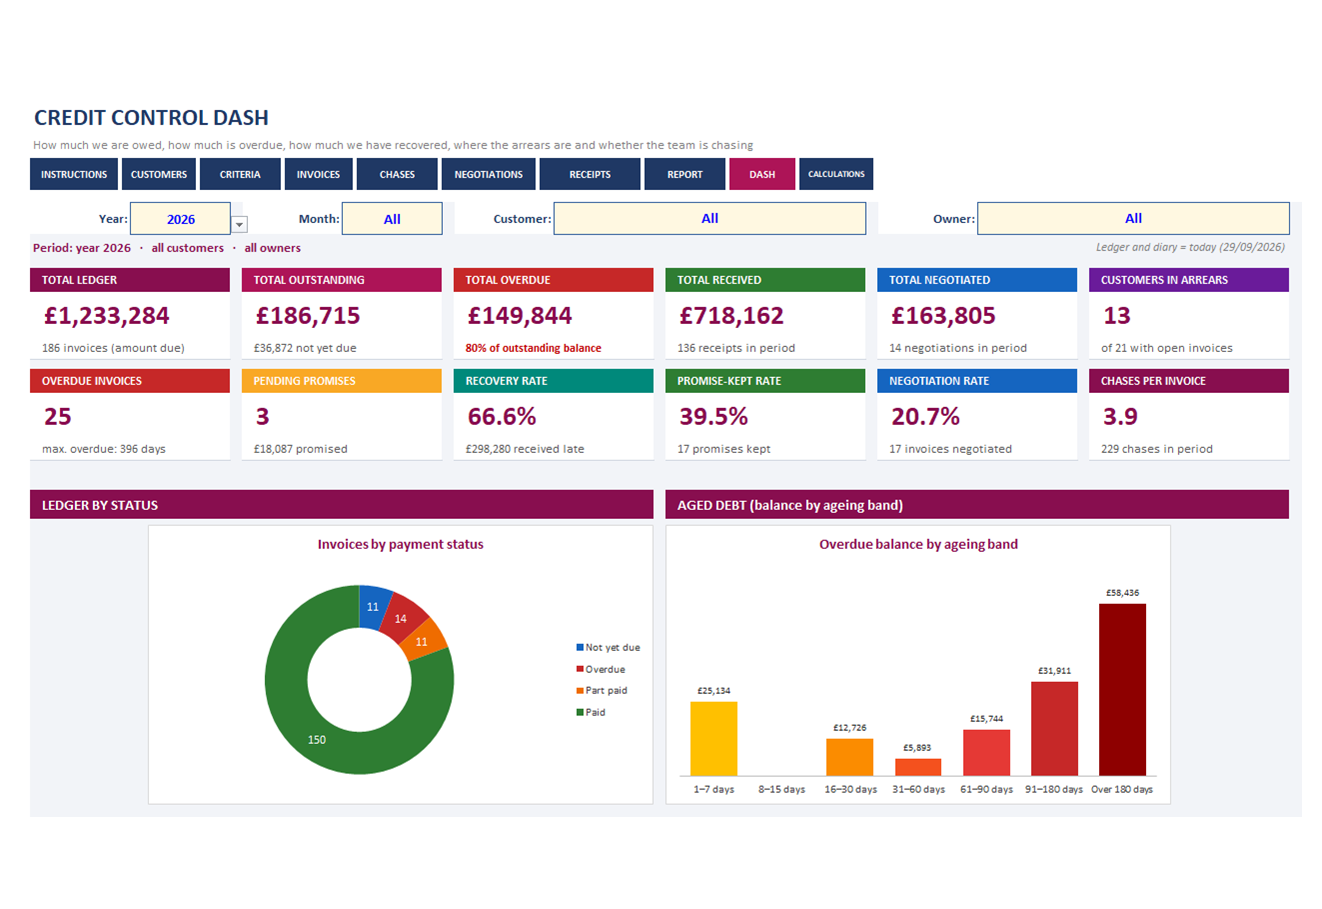The image size is (1322, 909).
Task: Open the Customer filter field
Action: click(710, 219)
